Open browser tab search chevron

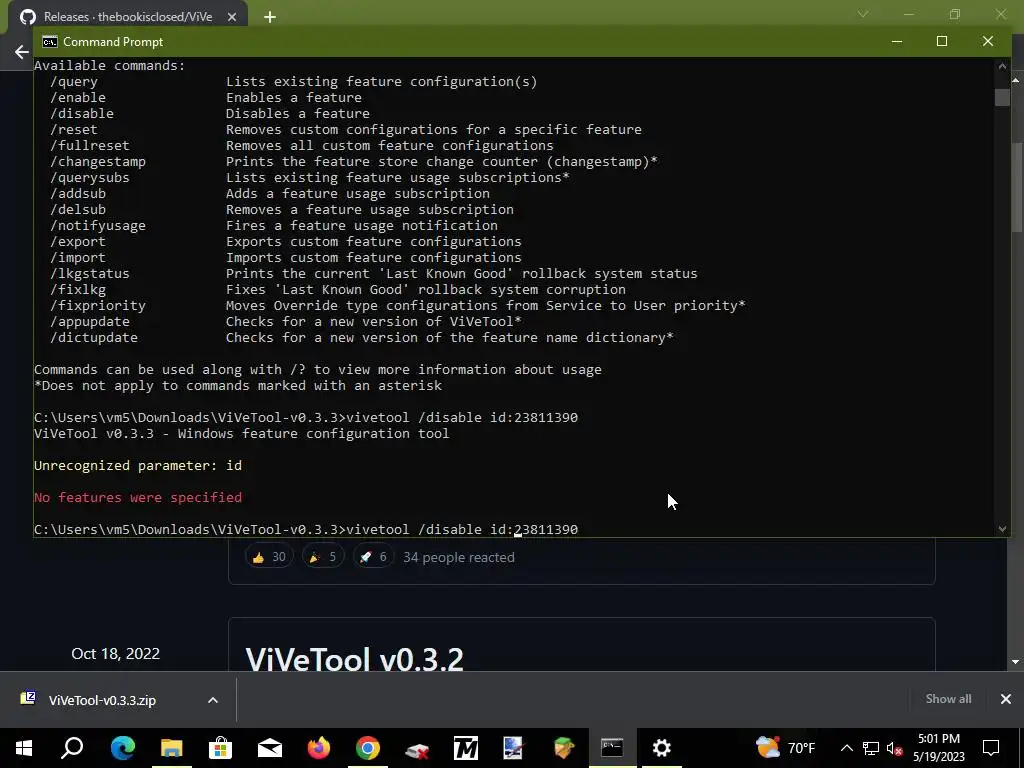863,14
